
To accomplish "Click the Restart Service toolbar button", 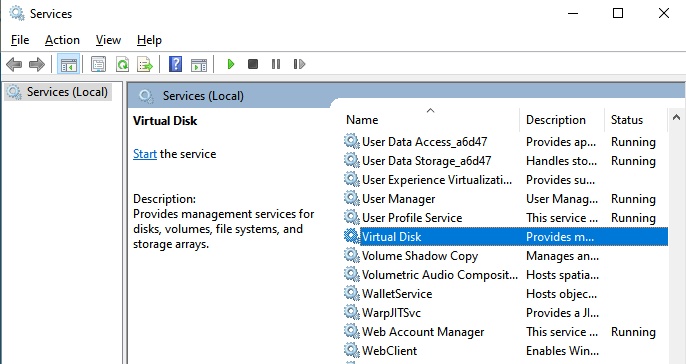I will [299, 64].
